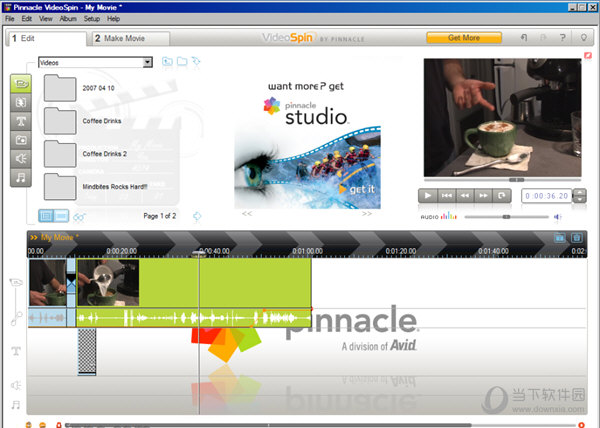The image size is (600, 428).
Task: Open the Album menu
Action: [x=68, y=19]
